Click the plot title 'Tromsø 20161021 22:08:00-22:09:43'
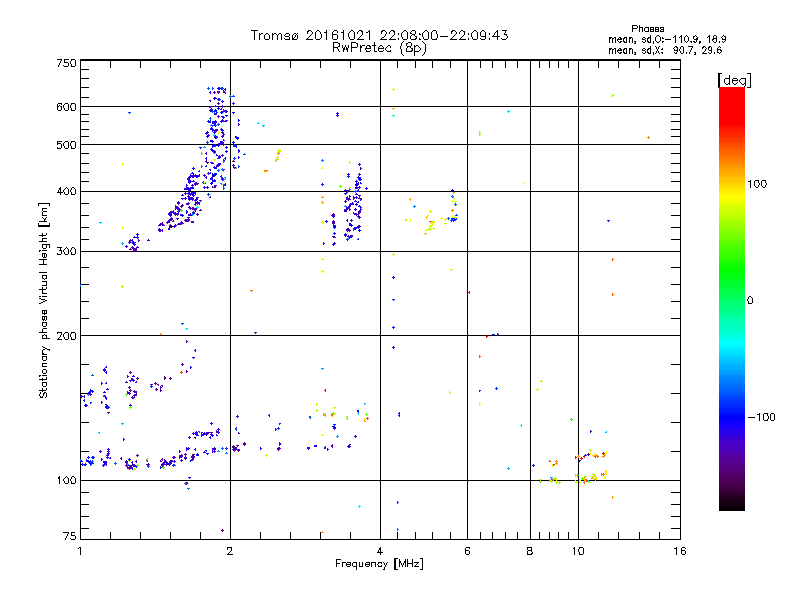Image resolution: width=800 pixels, height=600 pixels. pyautogui.click(x=379, y=35)
